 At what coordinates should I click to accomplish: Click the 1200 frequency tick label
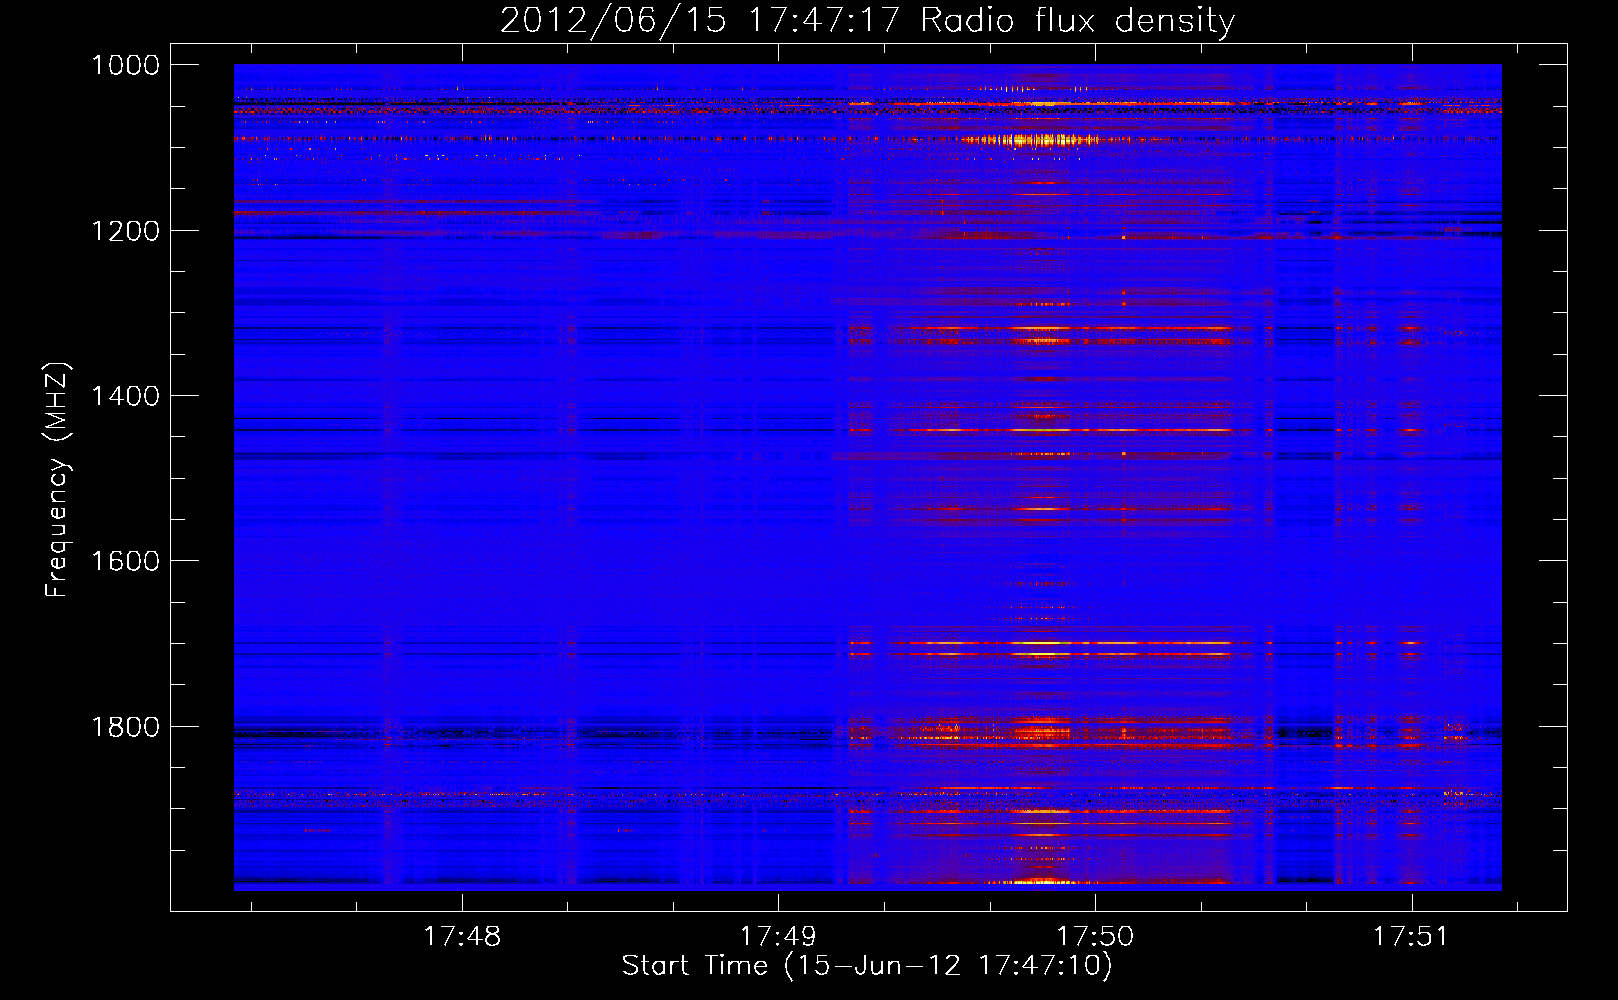click(x=125, y=231)
